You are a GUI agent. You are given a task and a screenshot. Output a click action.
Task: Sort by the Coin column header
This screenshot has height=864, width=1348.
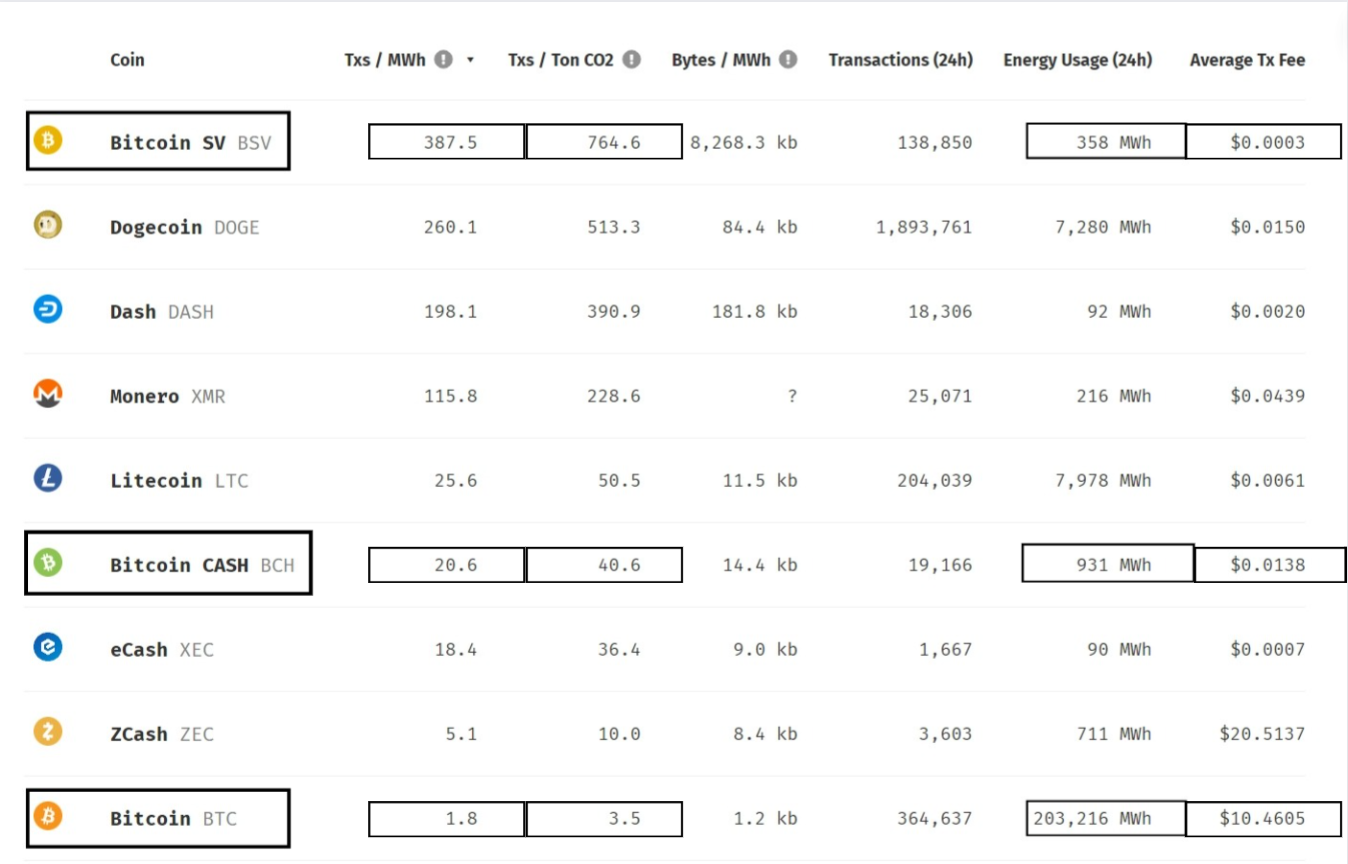(x=127, y=60)
